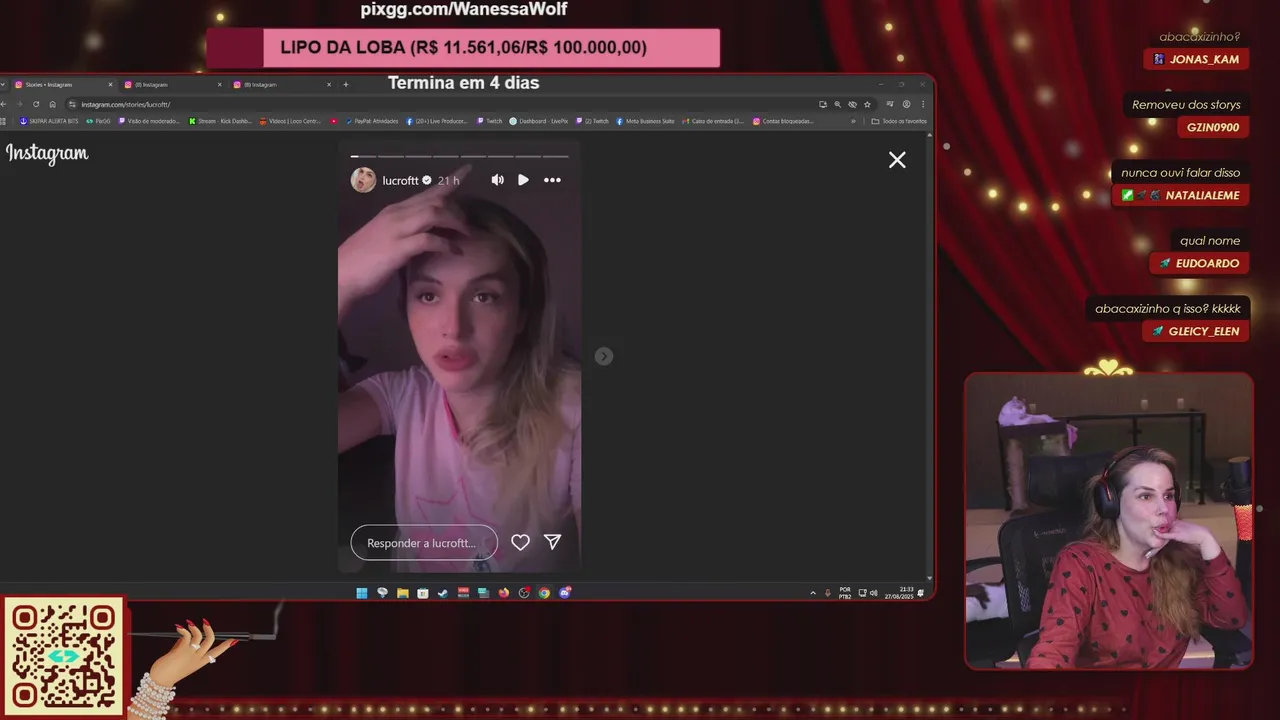Open the 'Visão de moderado...' bookmark

(x=149, y=121)
